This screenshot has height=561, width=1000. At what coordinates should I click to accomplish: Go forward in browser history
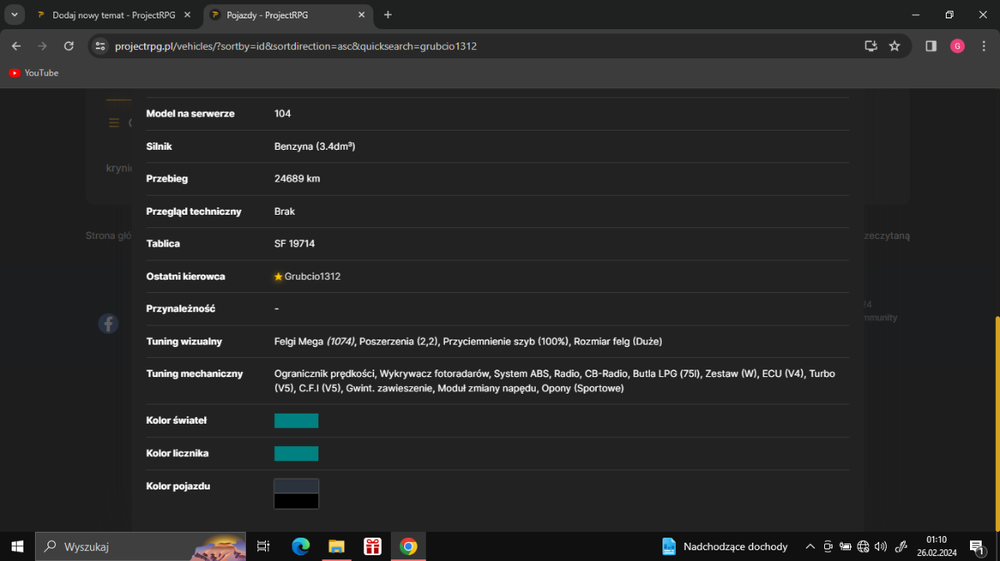(42, 46)
